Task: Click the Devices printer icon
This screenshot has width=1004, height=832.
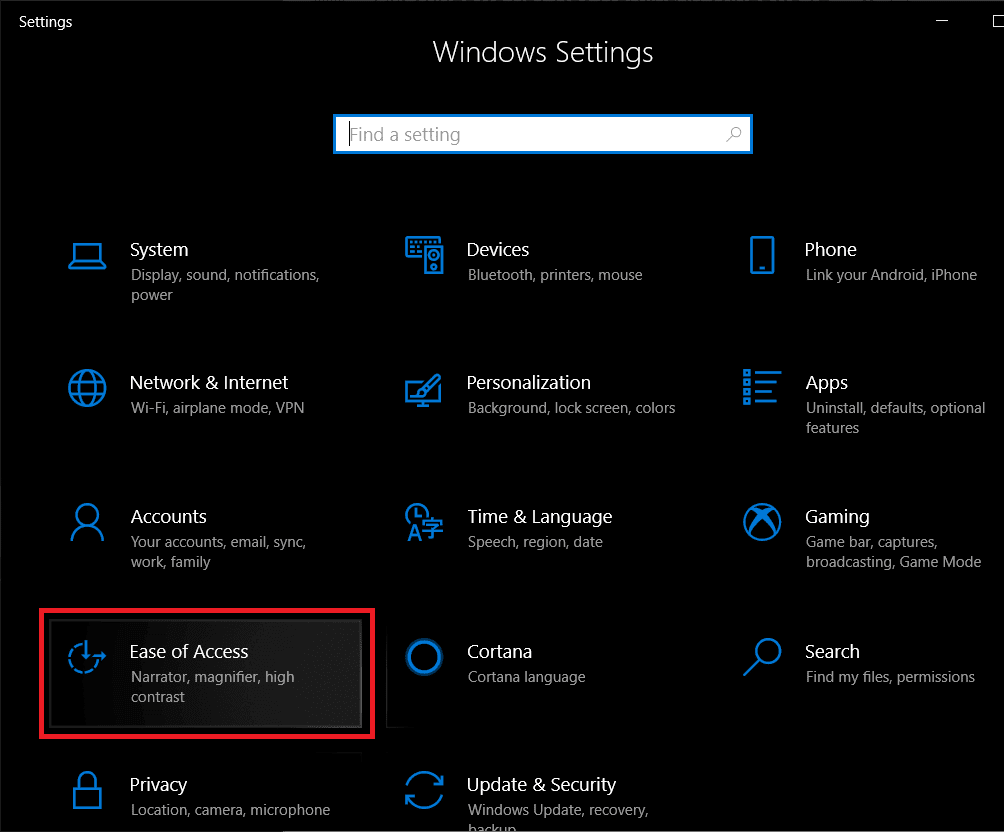Action: click(x=424, y=255)
